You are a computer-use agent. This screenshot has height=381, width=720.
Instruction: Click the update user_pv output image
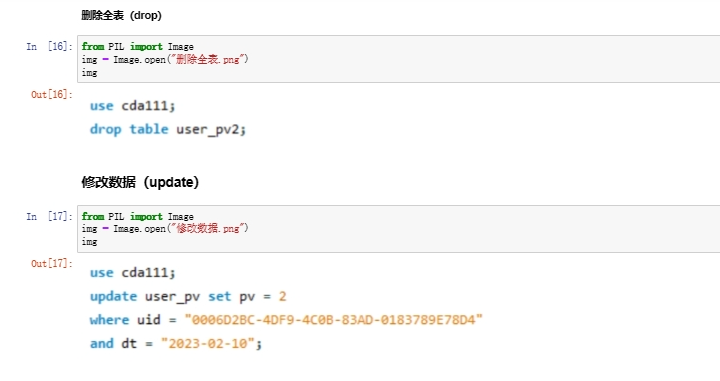(x=286, y=308)
